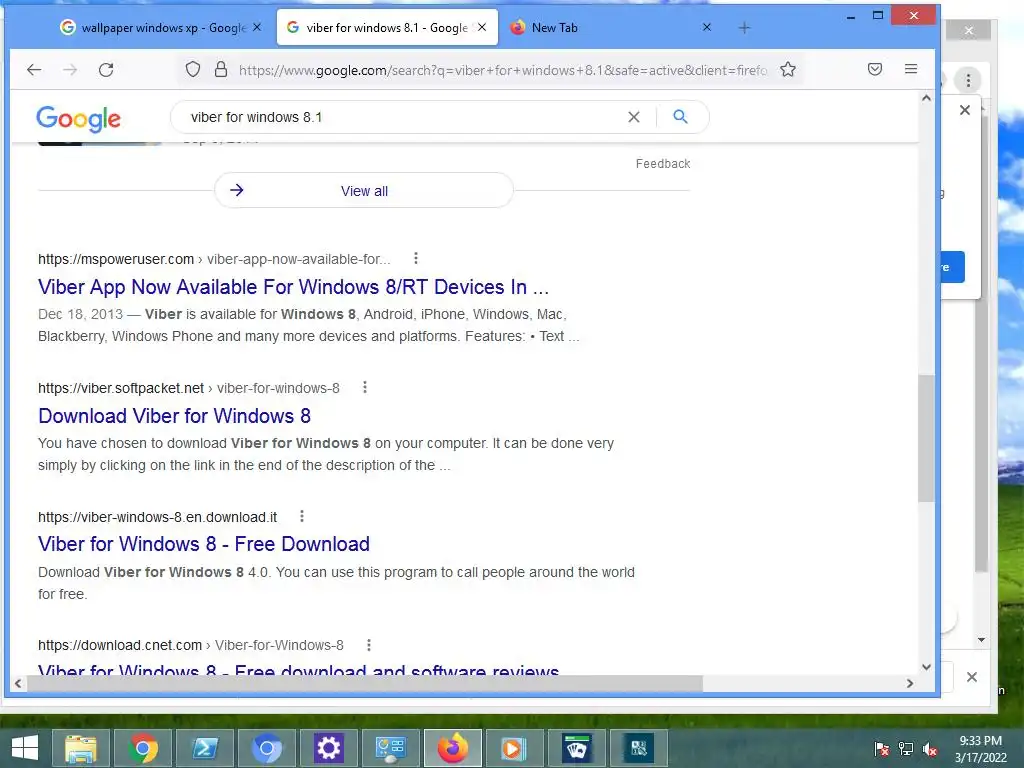Click the vertical scrollbar thumb
1024x768 pixels.
pyautogui.click(x=925, y=438)
